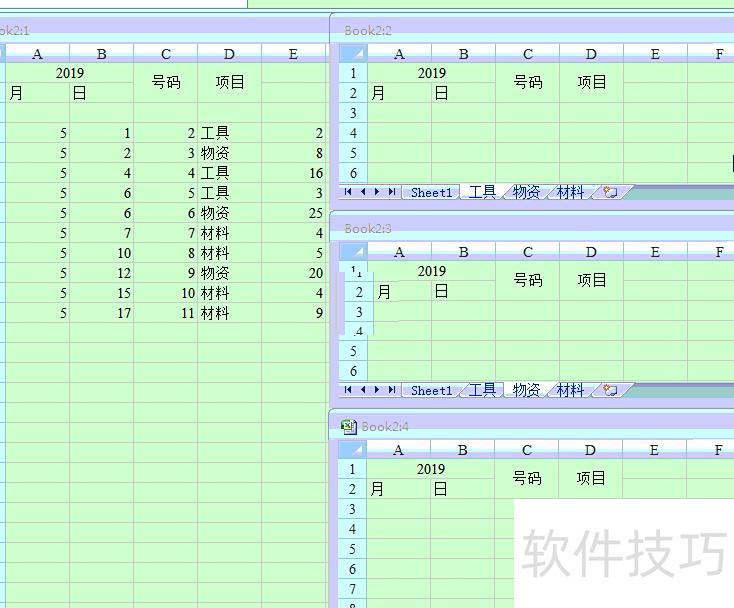Click 材料 cell in row numbered 8
The height and width of the screenshot is (608, 734).
[x=229, y=253]
